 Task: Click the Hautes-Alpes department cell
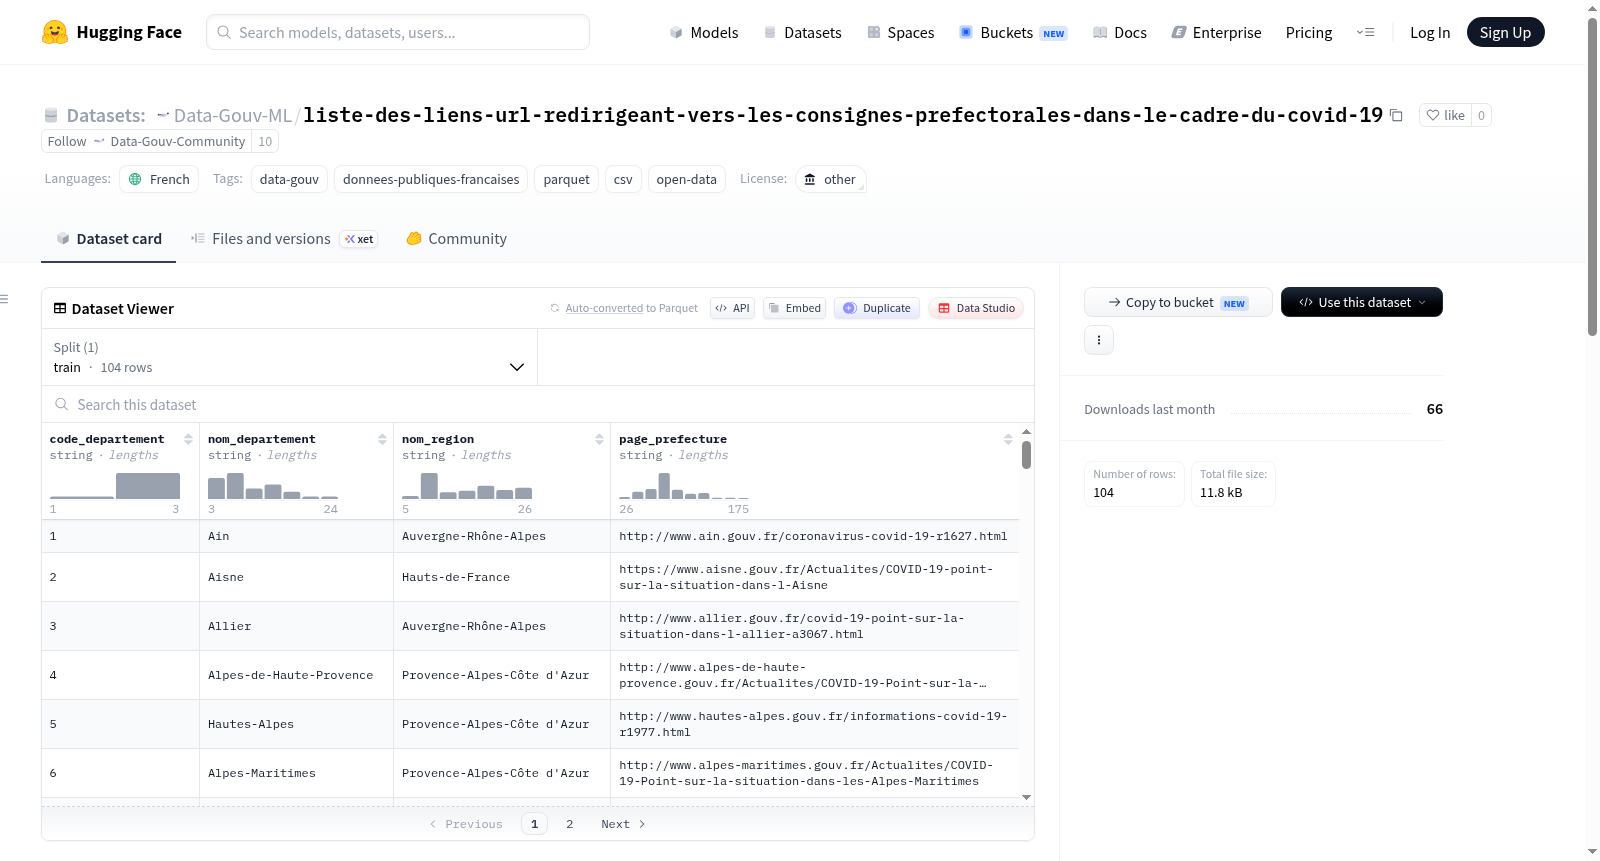click(x=296, y=724)
